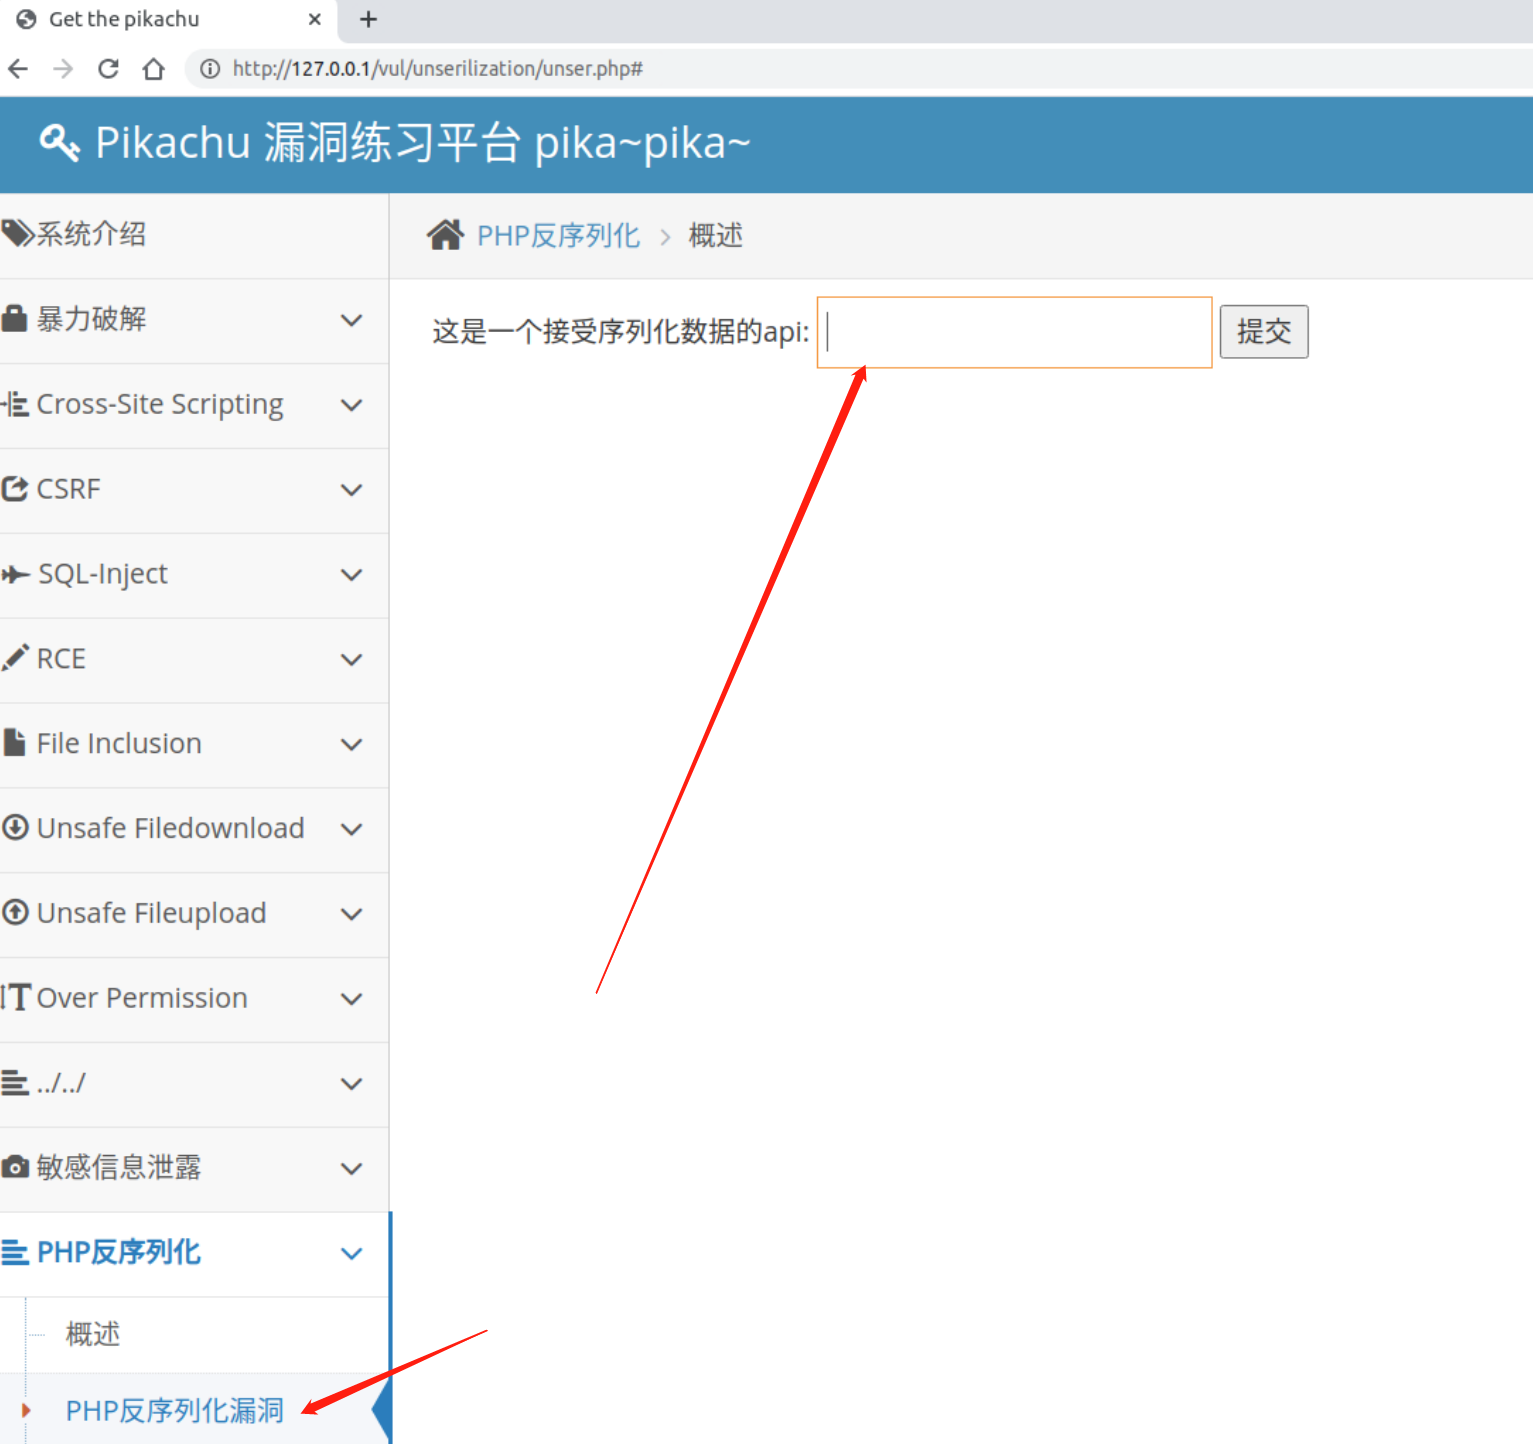The image size is (1533, 1444).
Task: Expand the SQL-Inject chevron
Action: pos(351,575)
